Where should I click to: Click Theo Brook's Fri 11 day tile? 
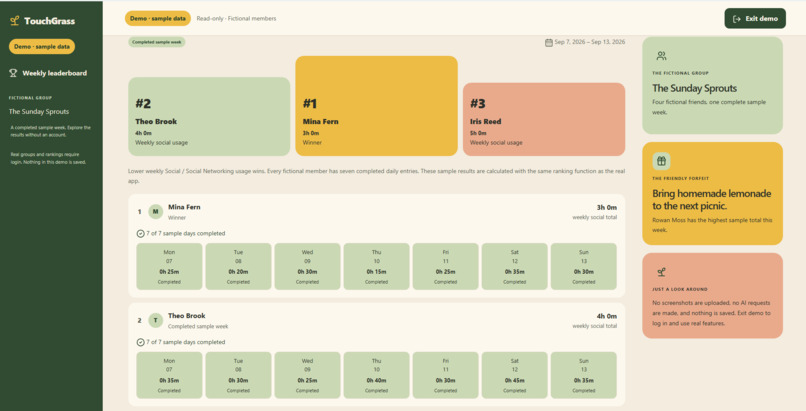pyautogui.click(x=446, y=375)
